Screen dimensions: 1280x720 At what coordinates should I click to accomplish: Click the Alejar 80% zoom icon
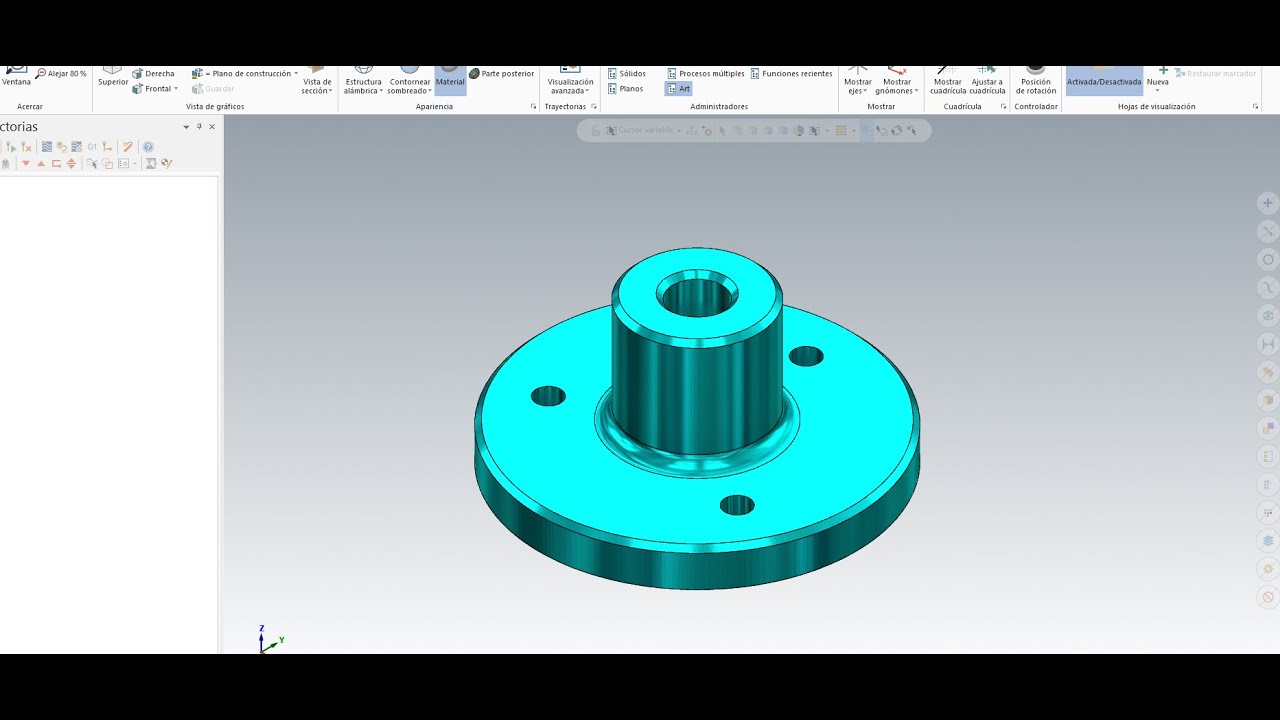coord(40,73)
